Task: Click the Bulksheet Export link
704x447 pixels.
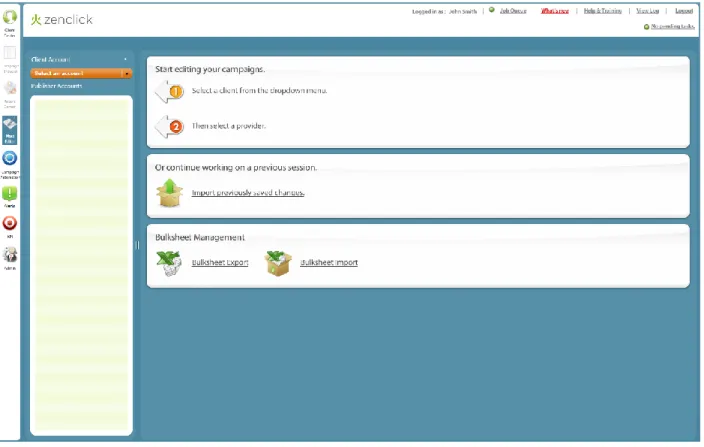Action: (220, 263)
